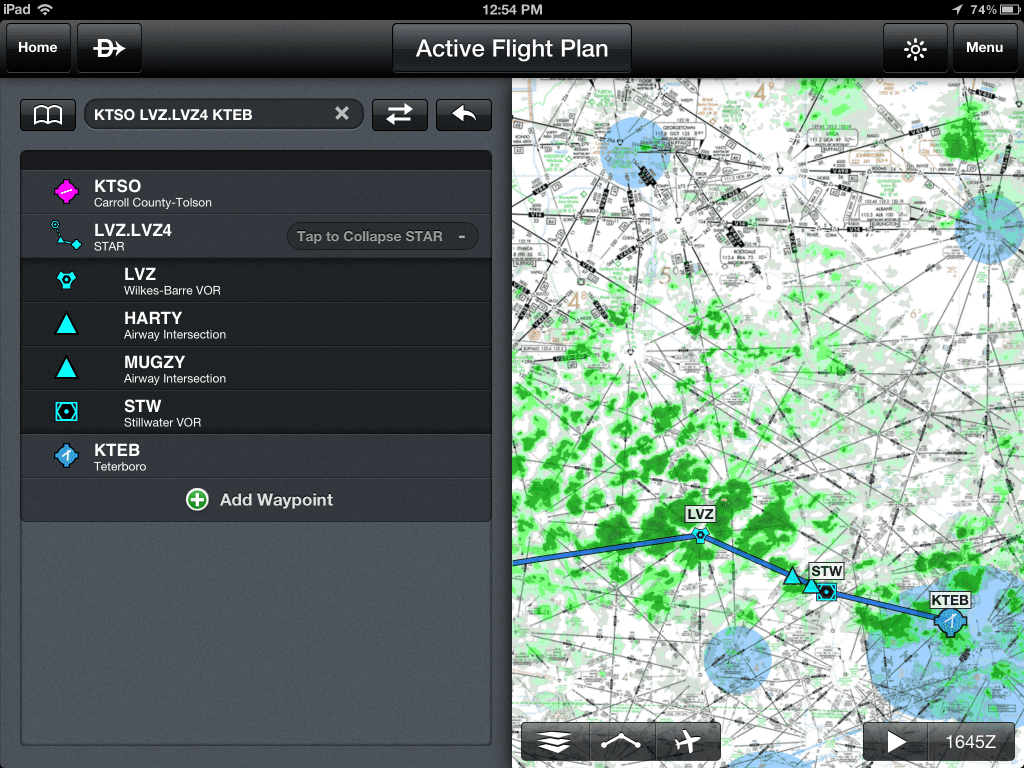1024x768 pixels.
Task: Reverse the route with the swap arrows icon
Action: pyautogui.click(x=399, y=114)
